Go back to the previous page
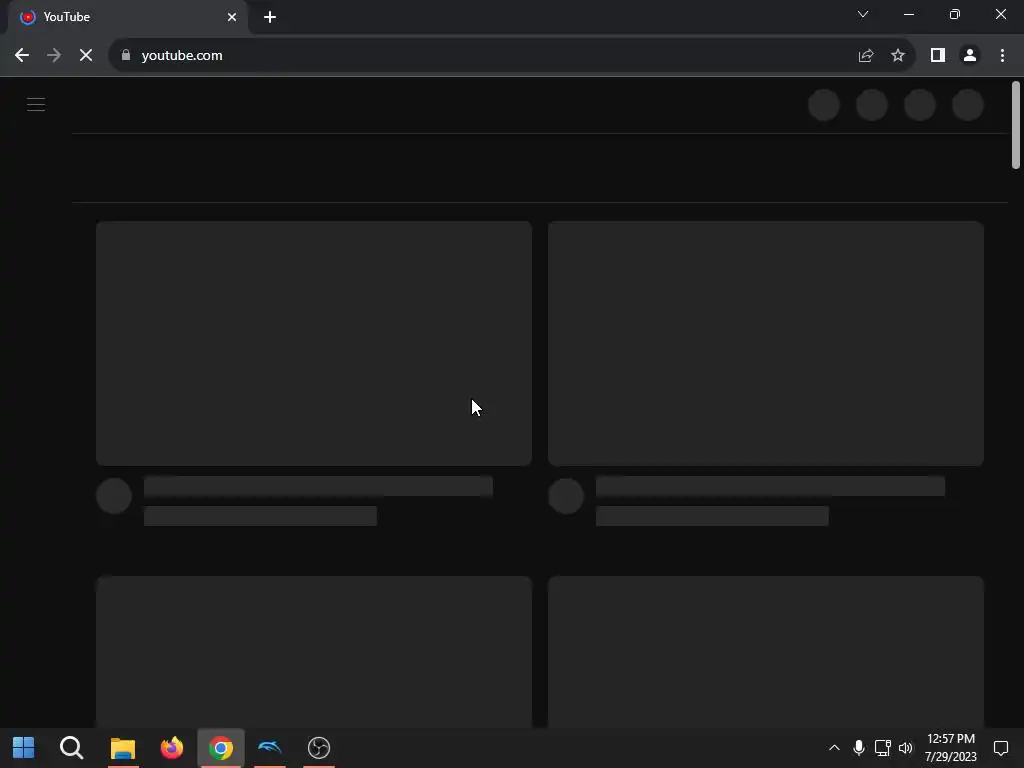The image size is (1024, 768). (x=22, y=56)
